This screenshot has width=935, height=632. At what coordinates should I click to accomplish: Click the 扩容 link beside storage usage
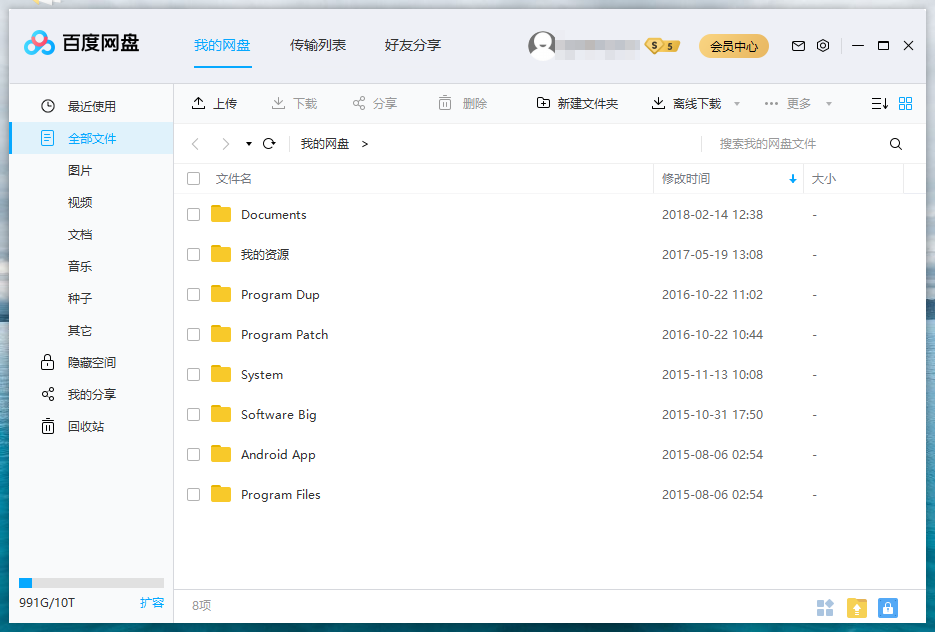coord(151,603)
